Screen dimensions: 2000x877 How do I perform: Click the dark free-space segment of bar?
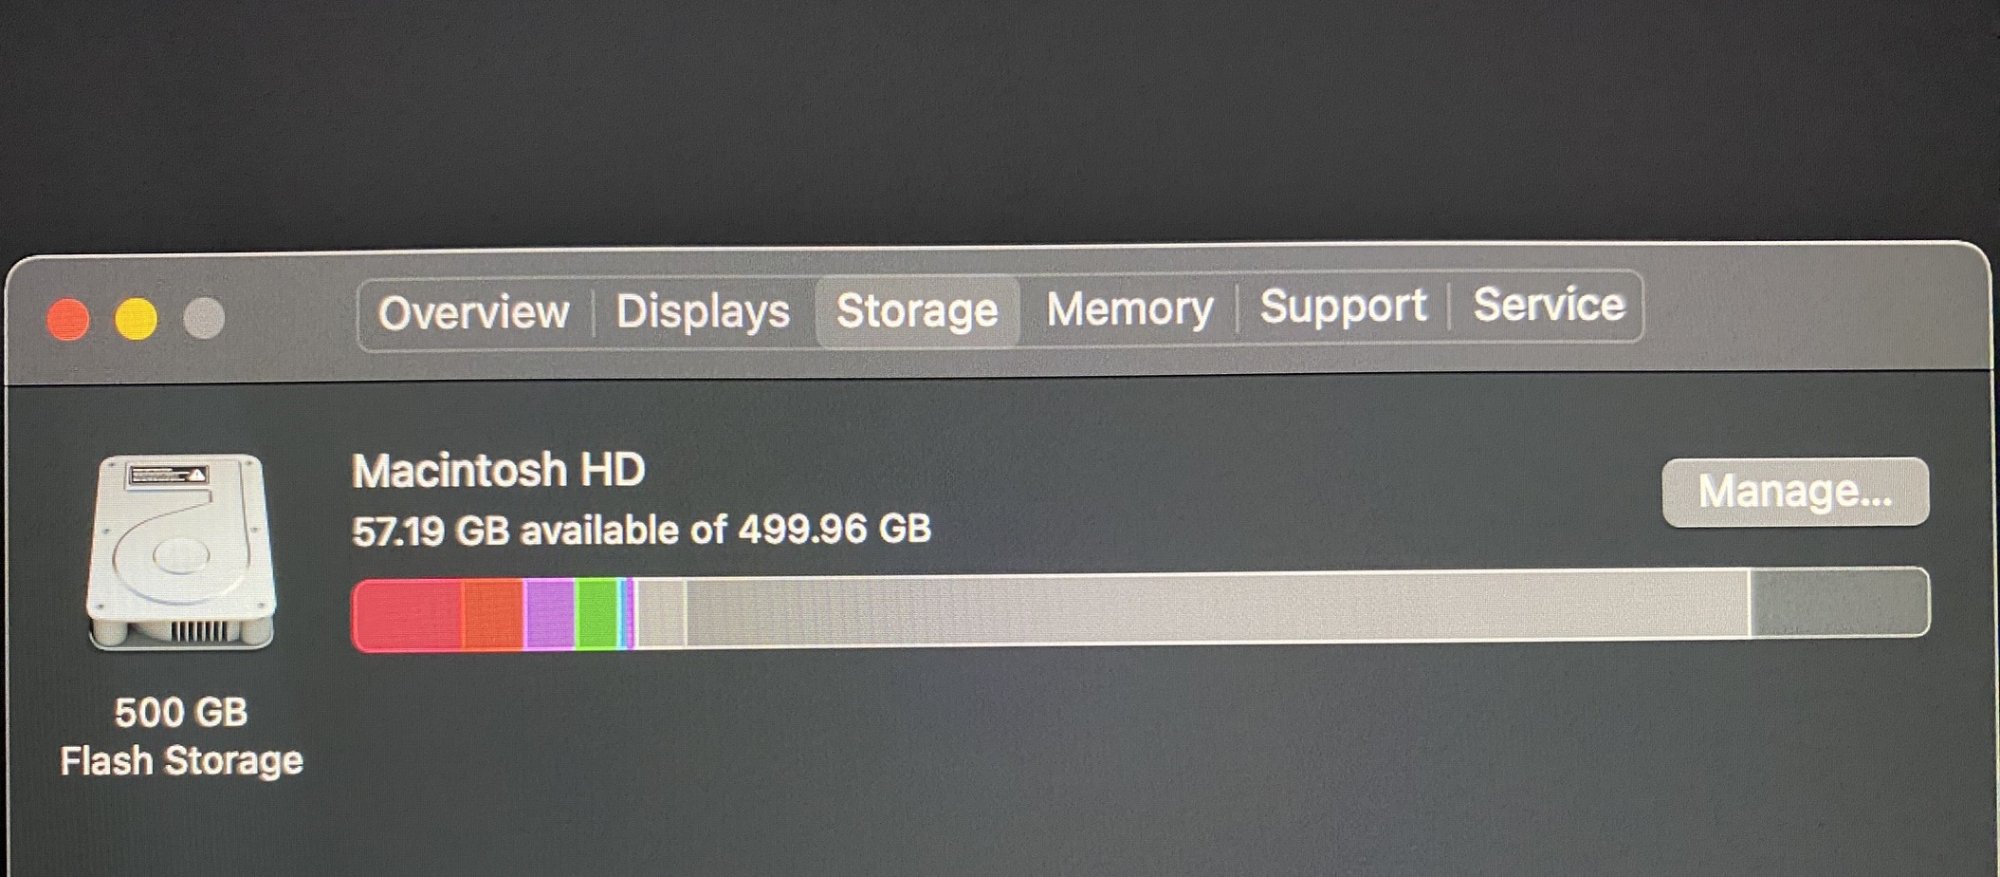point(1840,602)
